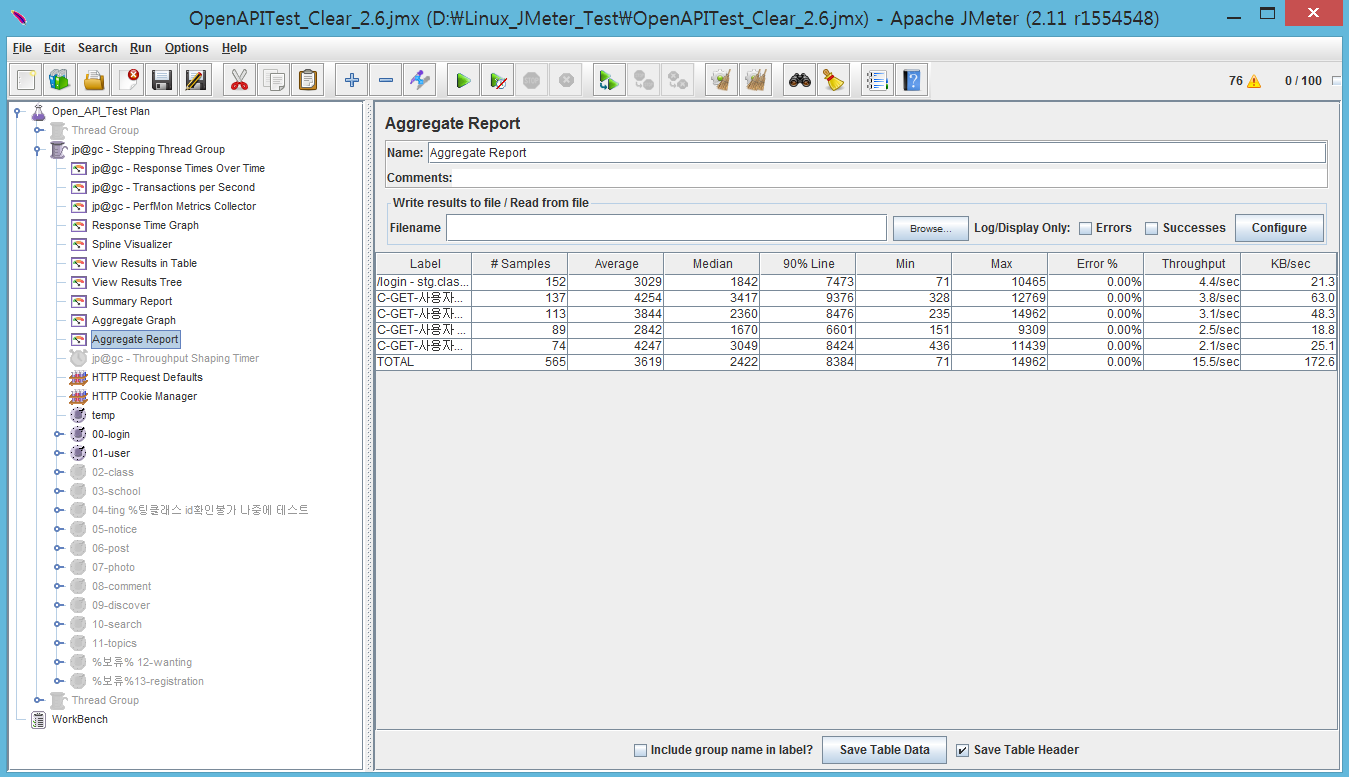Open the Options menu
This screenshot has width=1349, height=777.
[187, 48]
